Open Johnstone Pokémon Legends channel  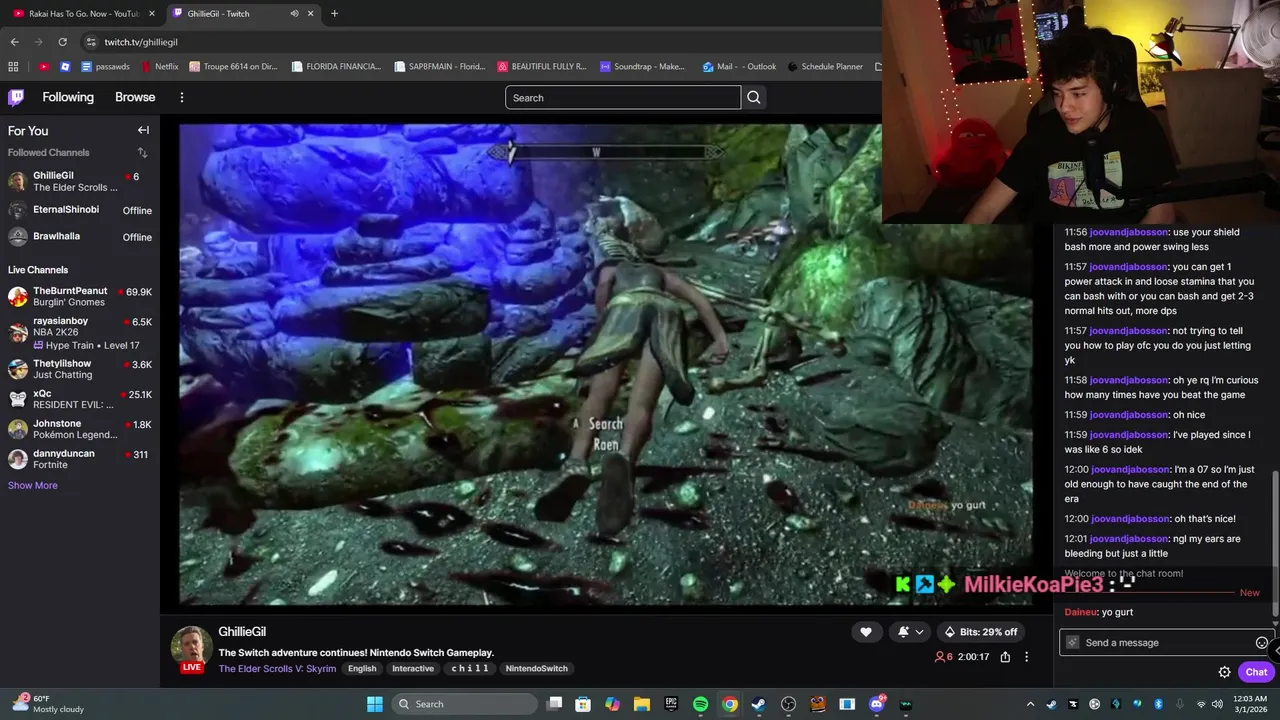[x=80, y=429]
